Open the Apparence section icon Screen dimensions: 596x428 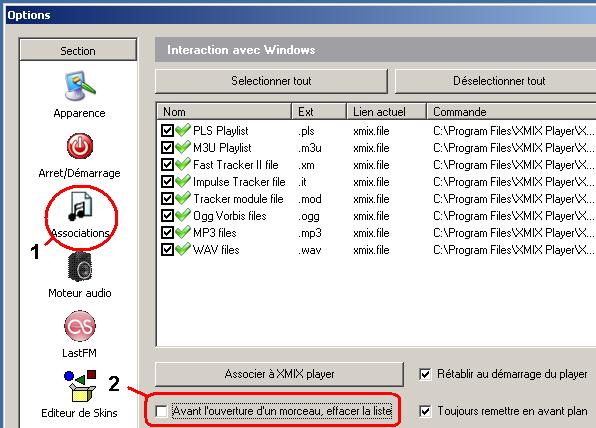79,87
